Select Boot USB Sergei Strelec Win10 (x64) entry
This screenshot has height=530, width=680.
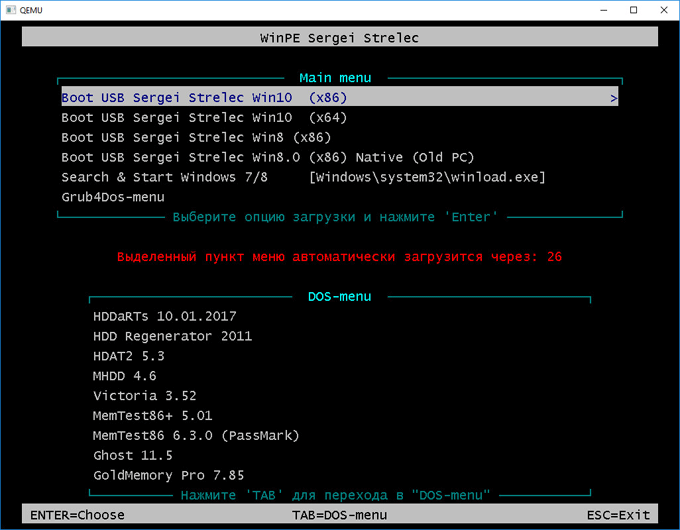coord(204,118)
